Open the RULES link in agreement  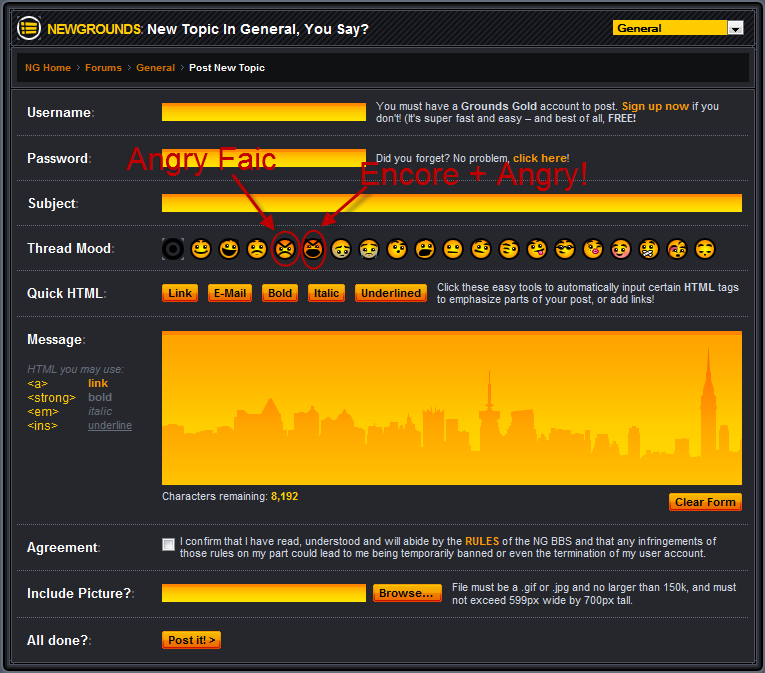482,541
